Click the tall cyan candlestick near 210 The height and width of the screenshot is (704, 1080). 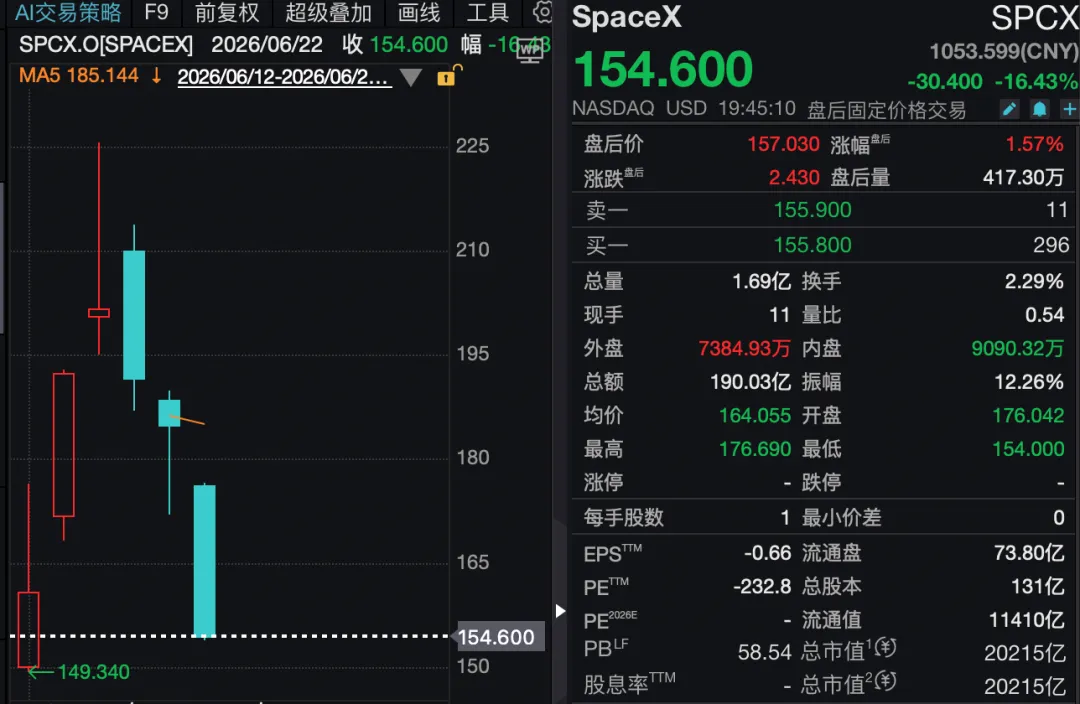[134, 315]
